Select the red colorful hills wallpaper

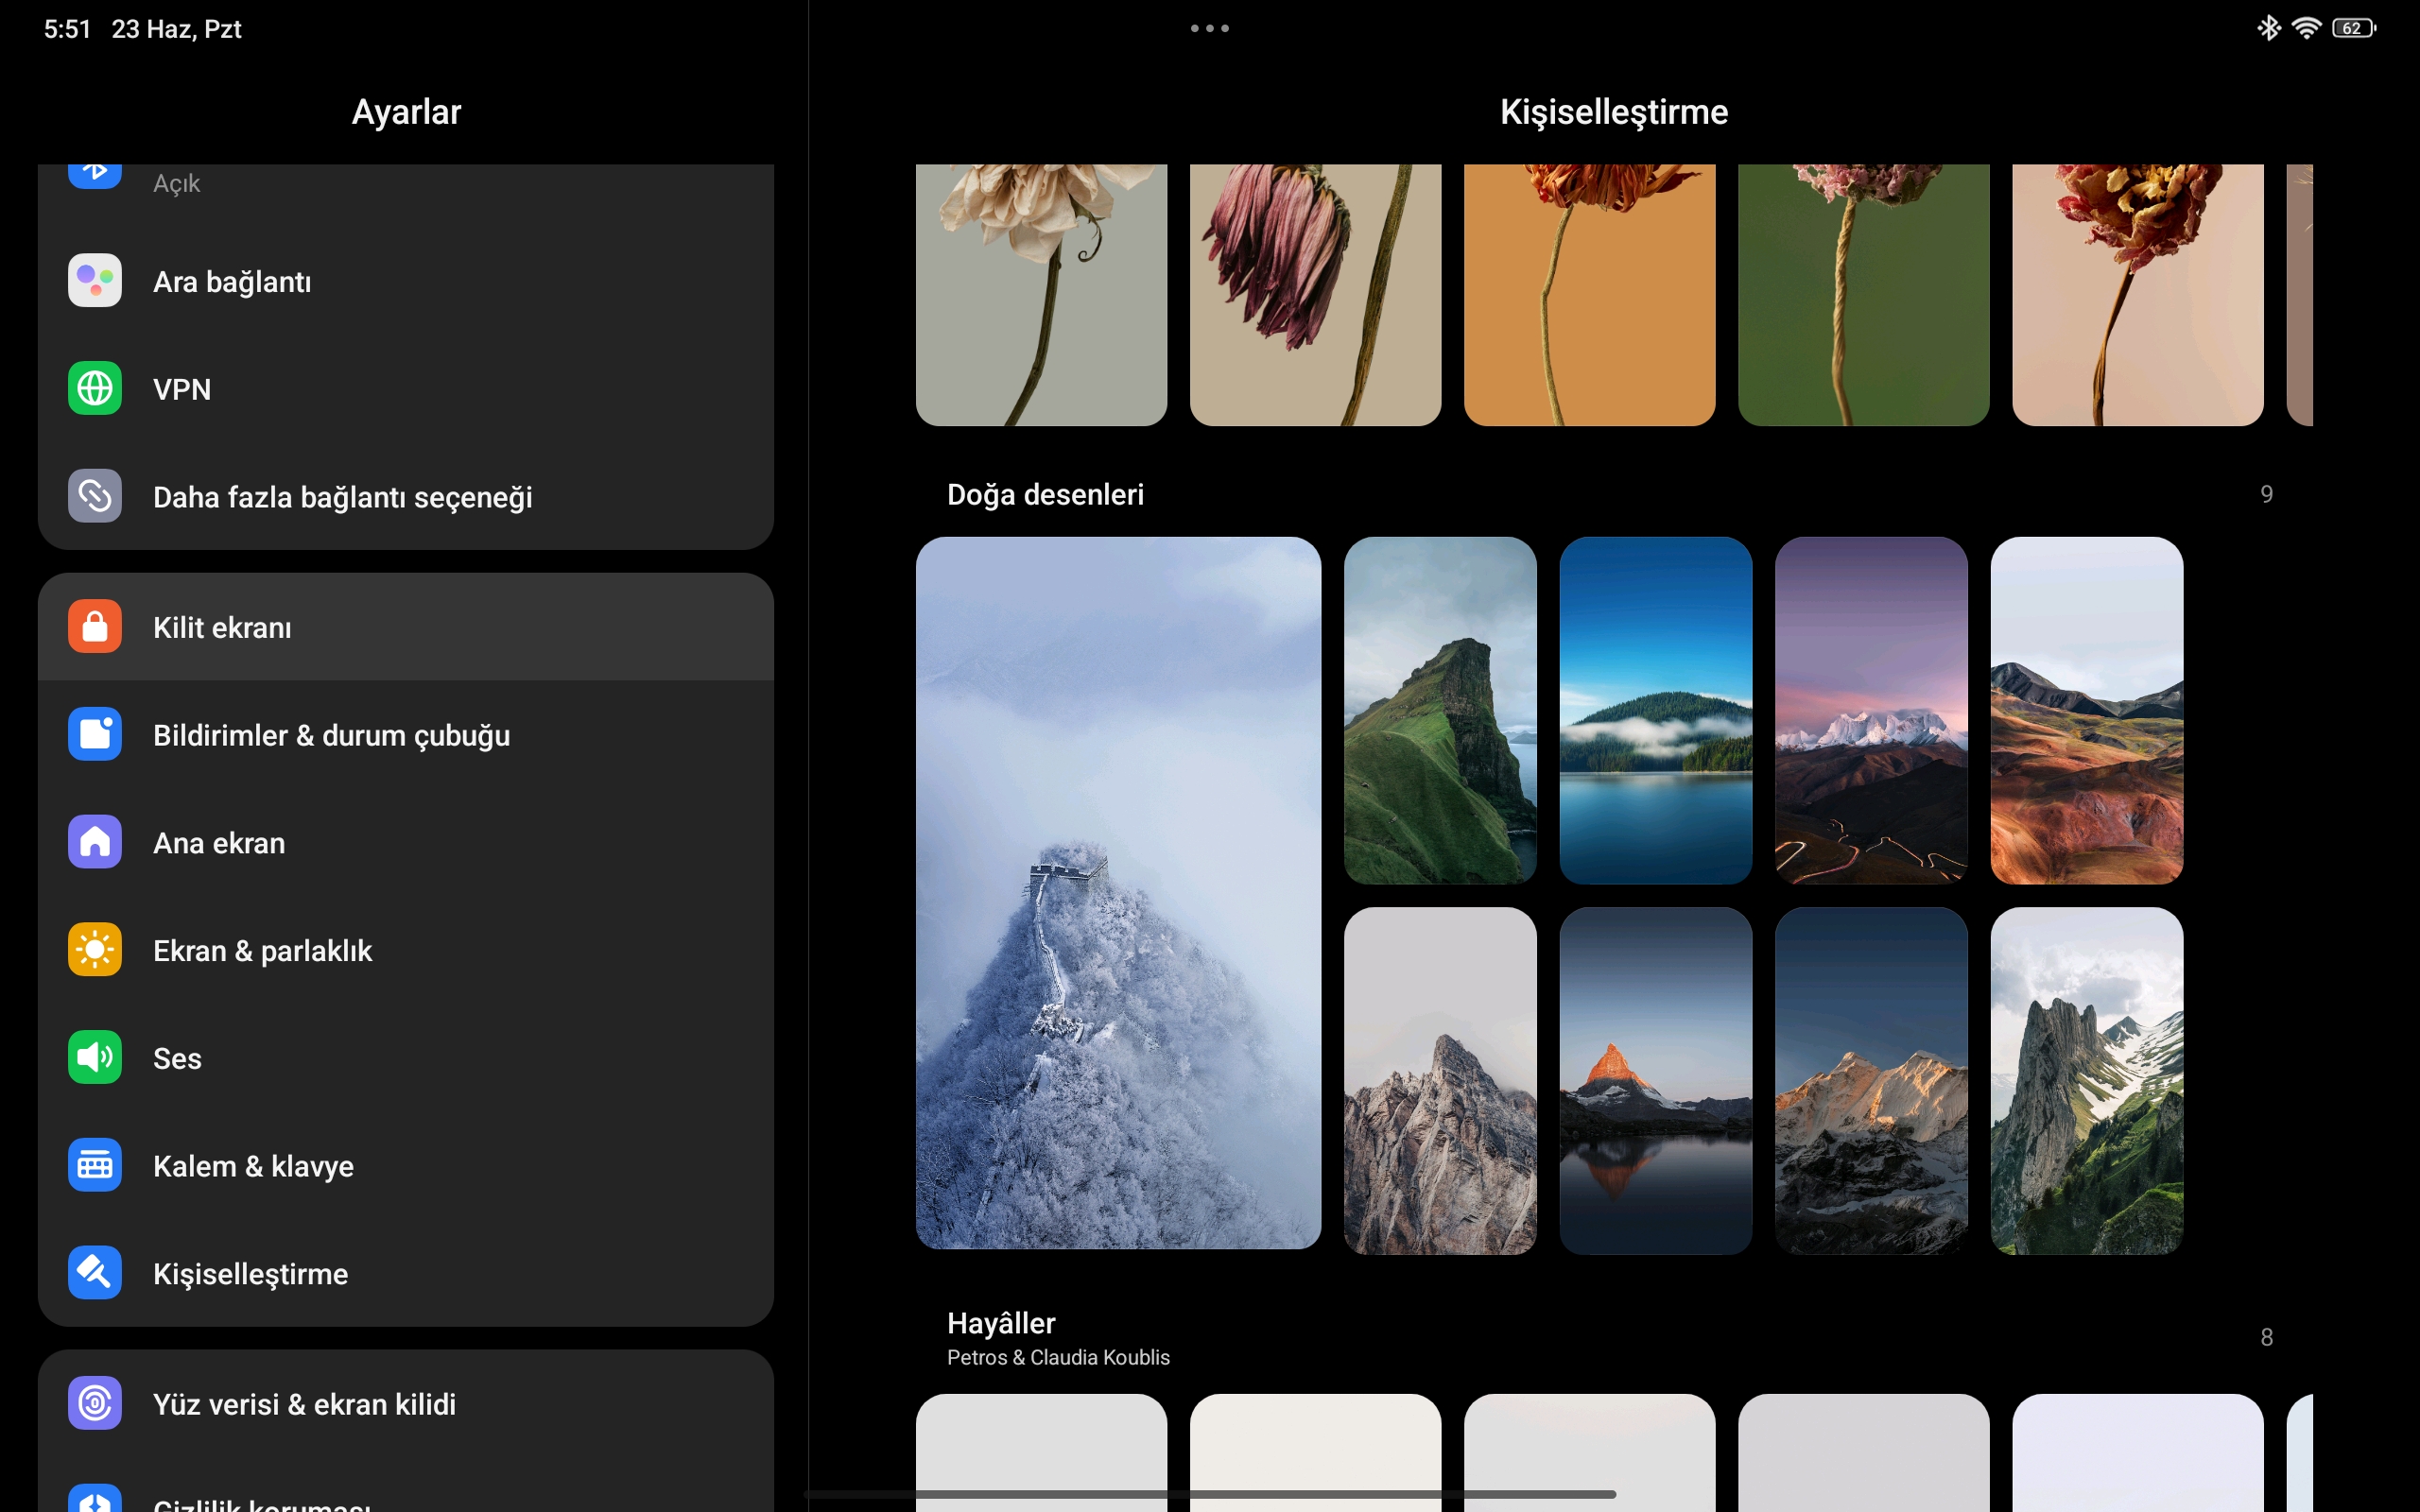pyautogui.click(x=2087, y=710)
